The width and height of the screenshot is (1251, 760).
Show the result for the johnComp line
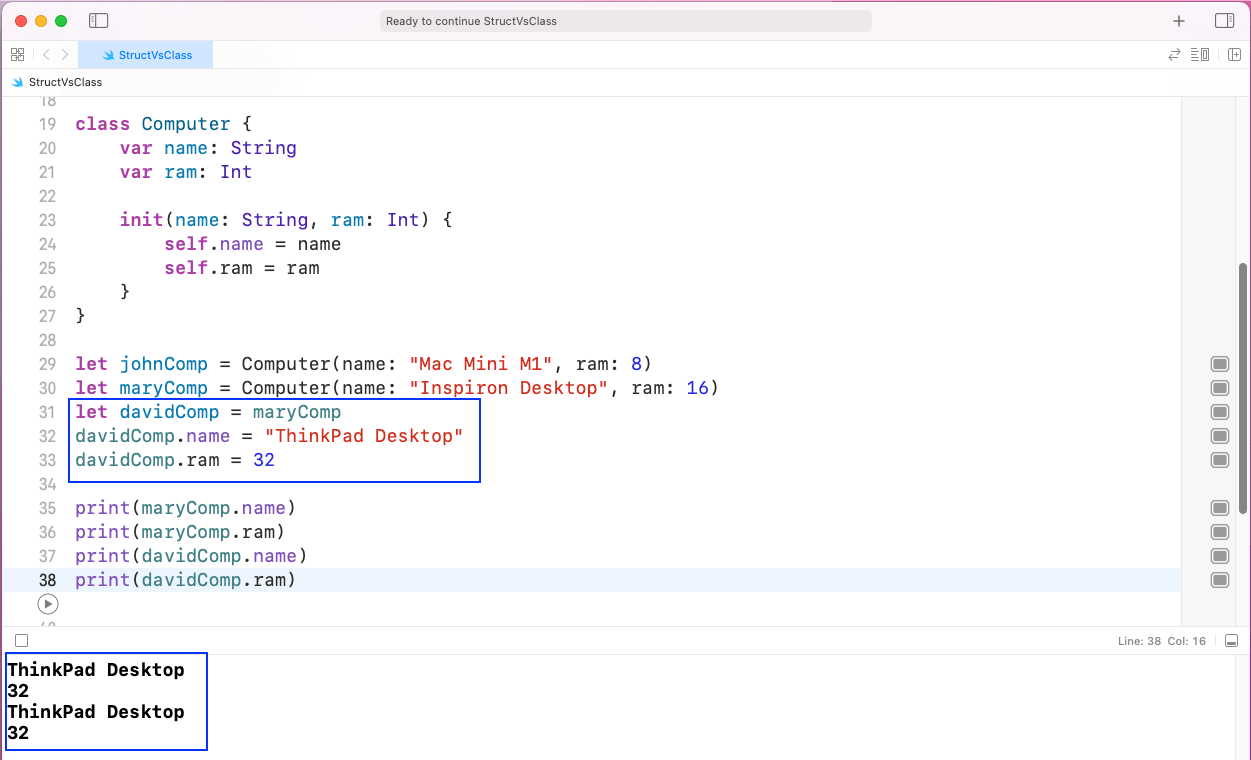1219,364
